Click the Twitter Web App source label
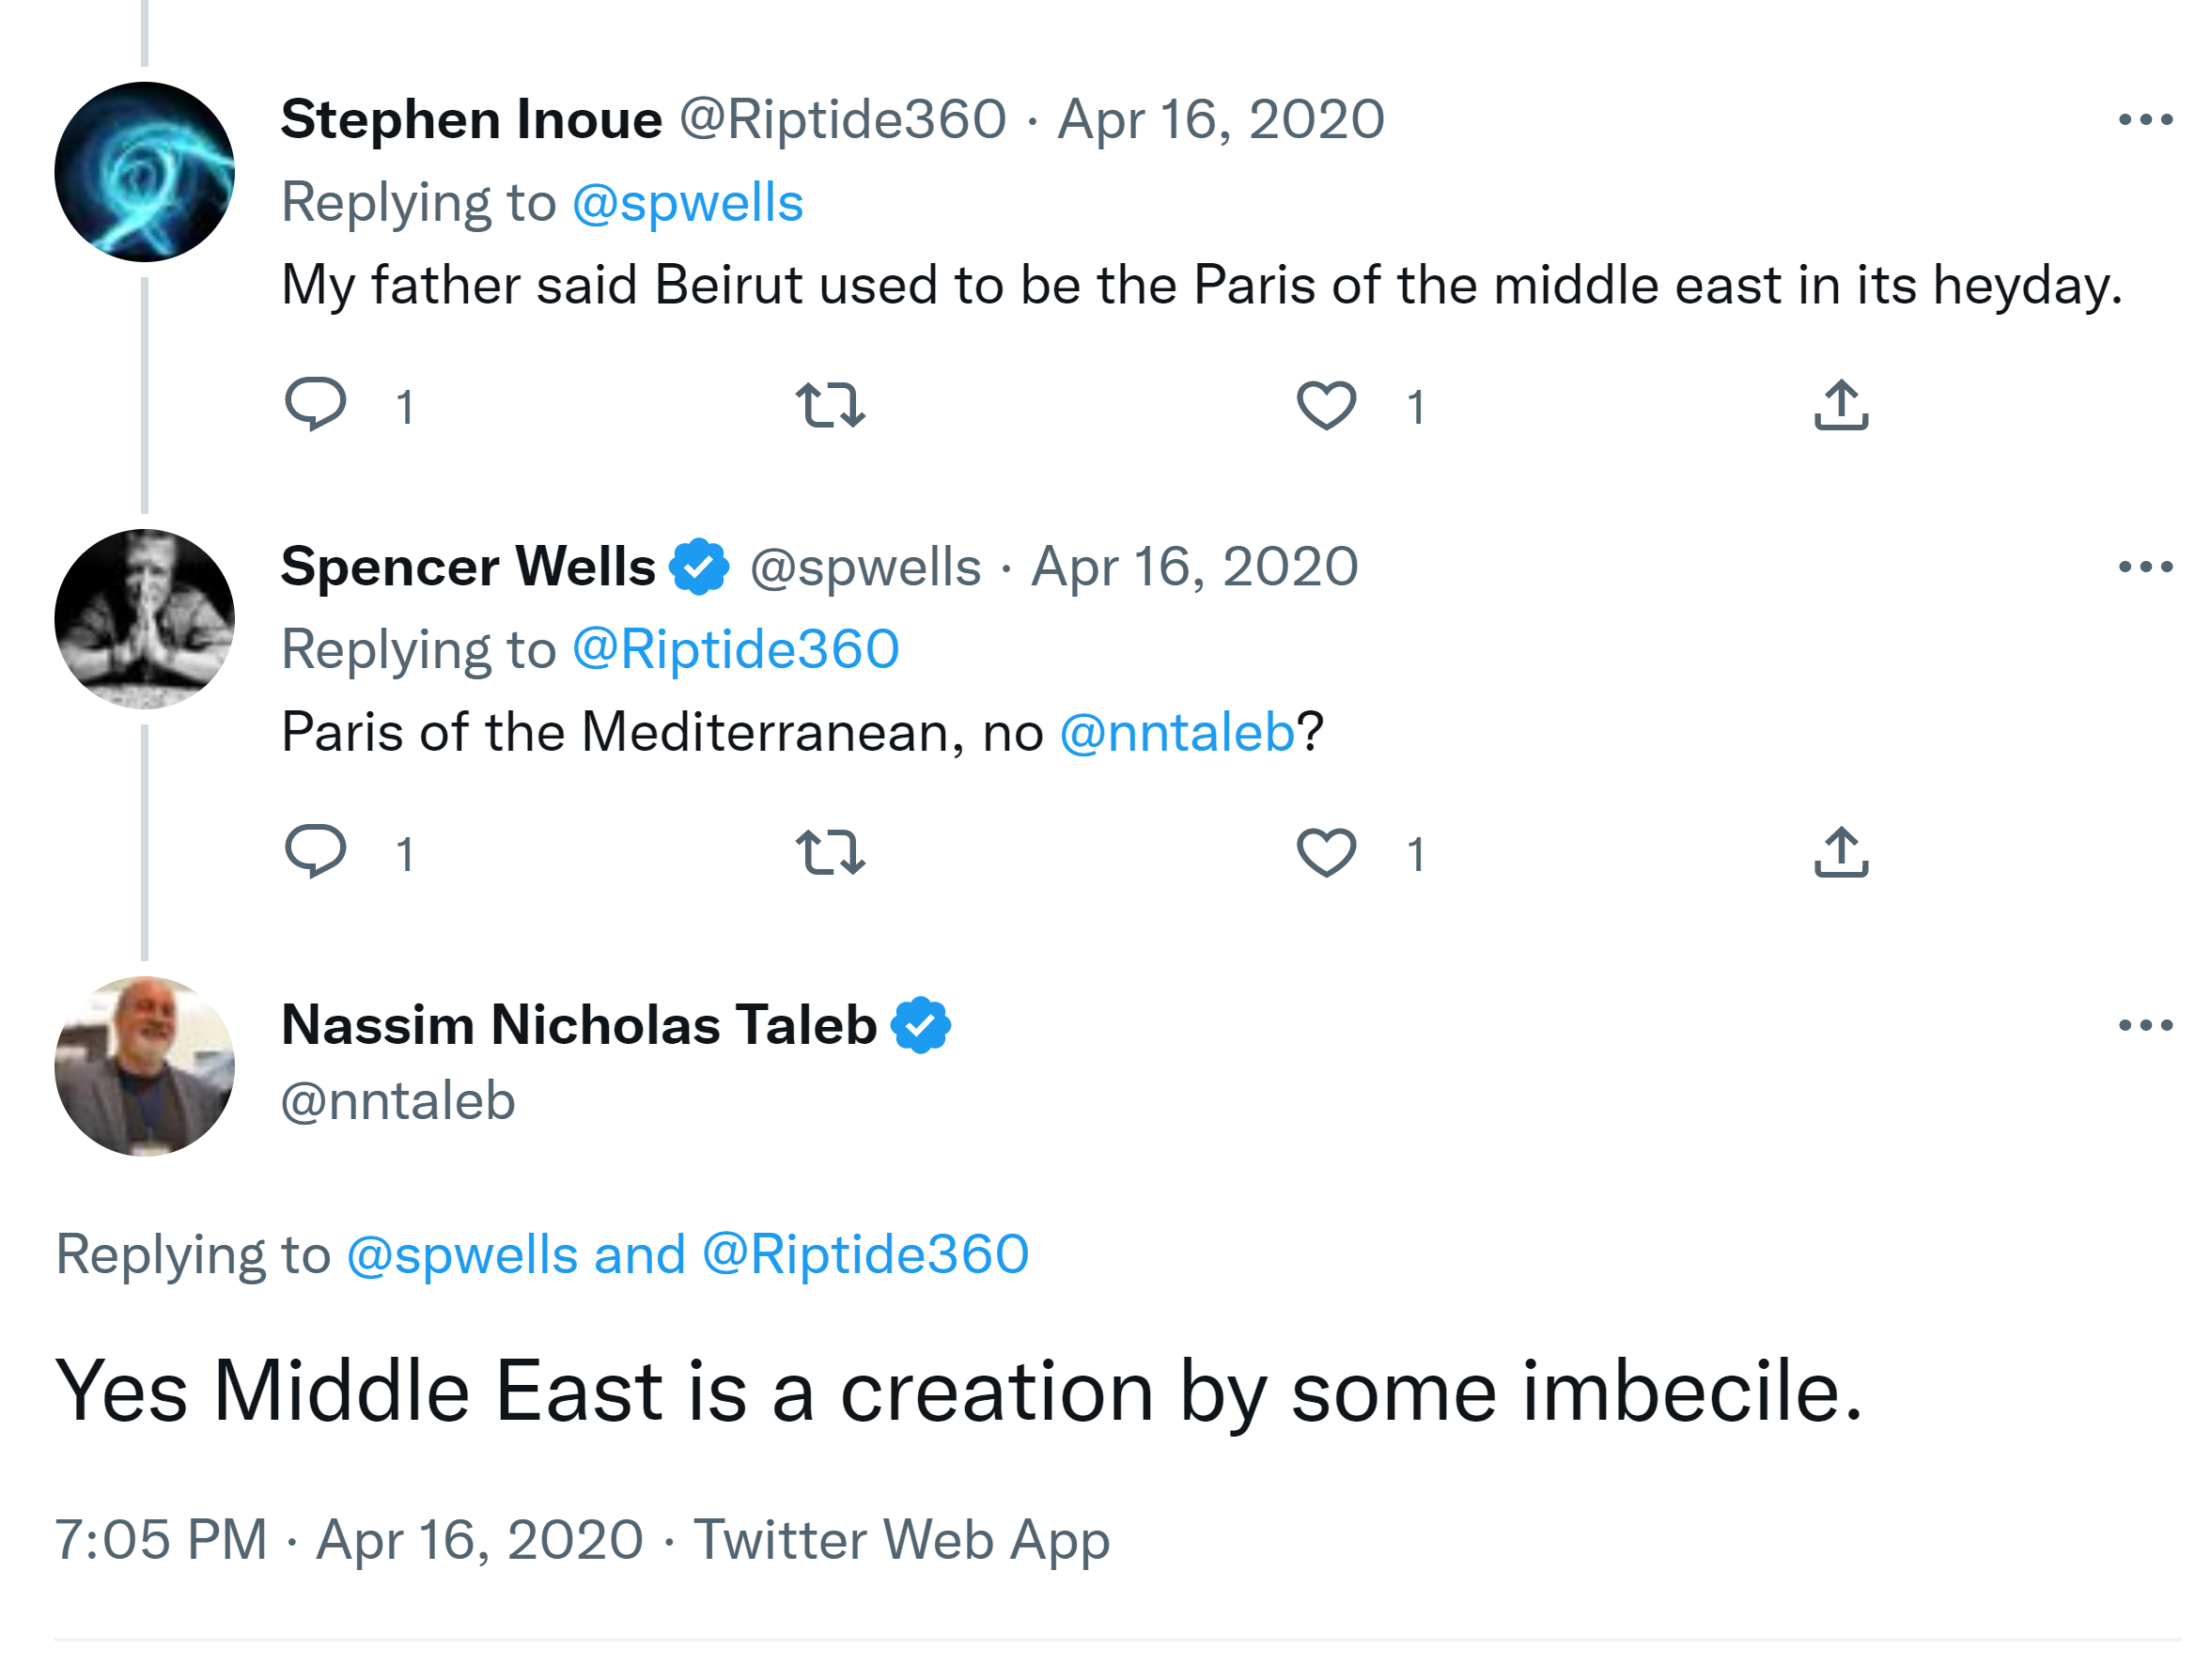The image size is (2211, 1680). (x=902, y=1539)
